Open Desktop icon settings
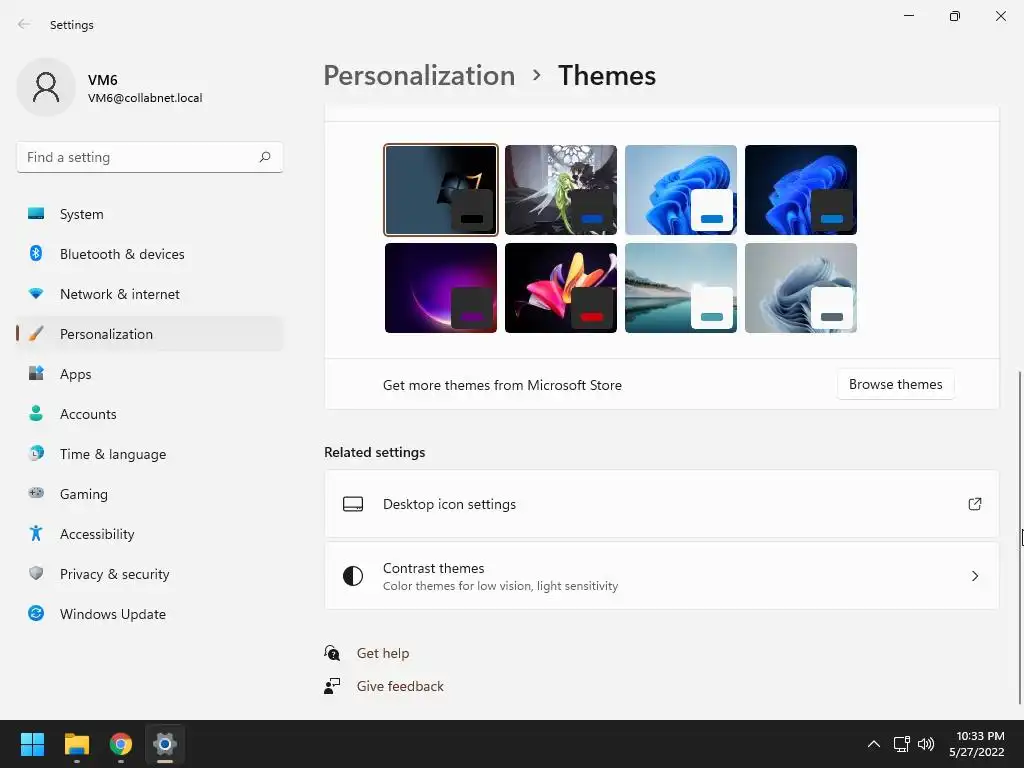Image resolution: width=1024 pixels, height=768 pixels. 662,504
